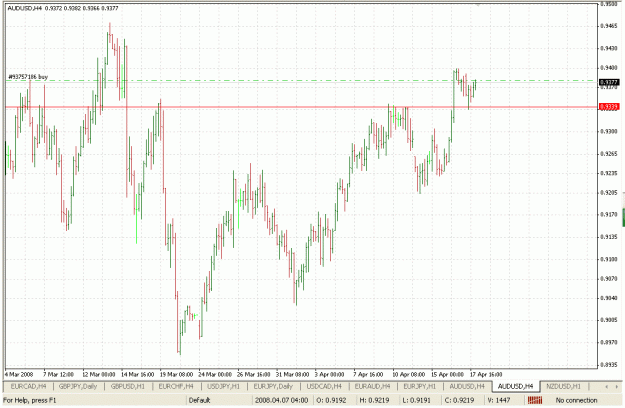Click the 19 Mar 08:00 time label
Image resolution: width=625 pixels, height=408 pixels.
pyautogui.click(x=176, y=375)
